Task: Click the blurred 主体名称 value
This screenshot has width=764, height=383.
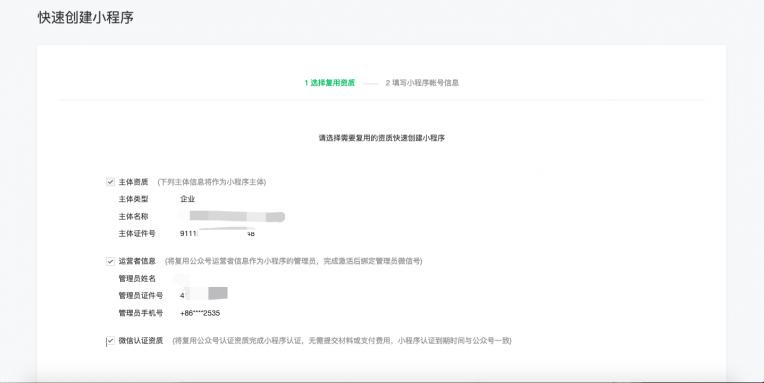Action: [232, 216]
